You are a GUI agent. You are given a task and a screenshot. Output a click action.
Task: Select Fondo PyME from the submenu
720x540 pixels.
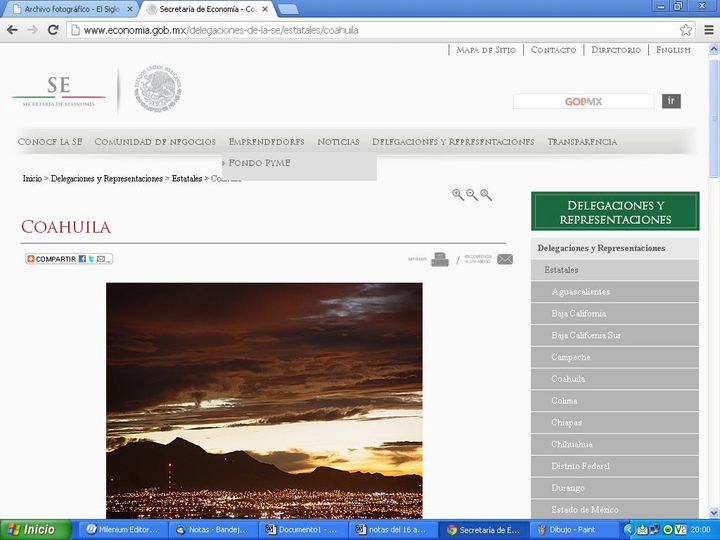click(259, 163)
